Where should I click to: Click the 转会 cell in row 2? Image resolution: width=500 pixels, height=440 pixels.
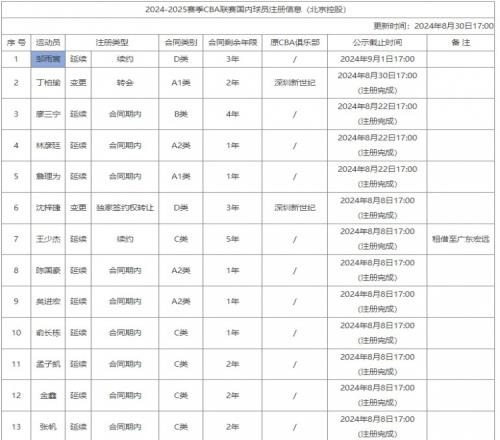click(x=125, y=83)
